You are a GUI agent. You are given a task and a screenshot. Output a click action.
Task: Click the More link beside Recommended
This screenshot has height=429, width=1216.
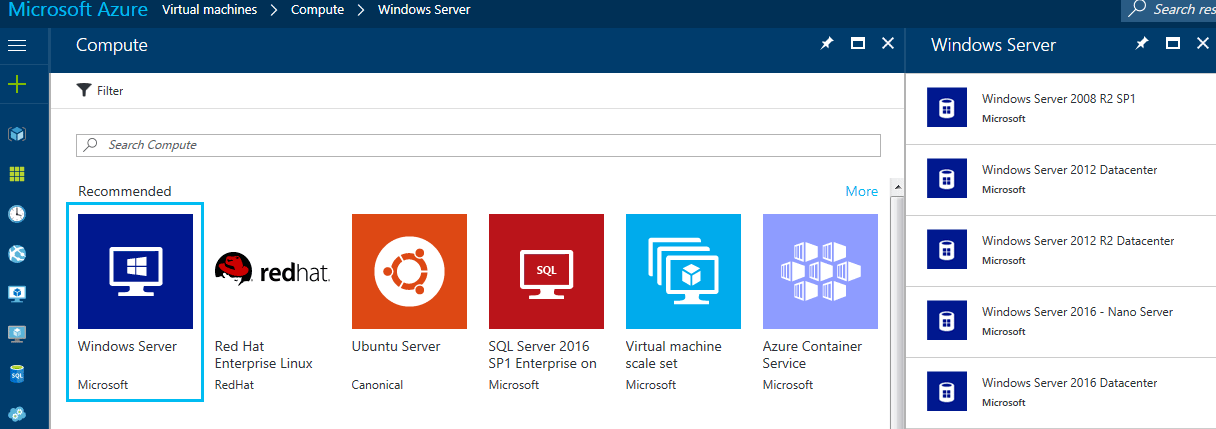pos(862,191)
